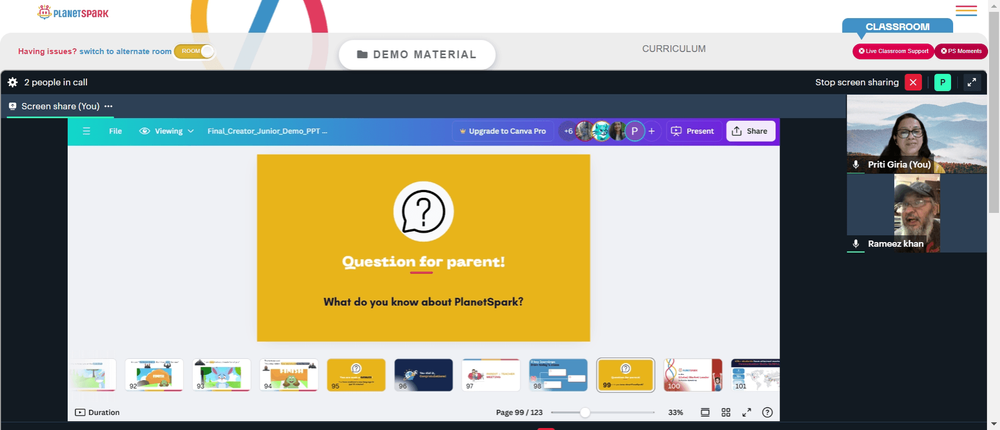Click switch to alternate room link

click(126, 52)
